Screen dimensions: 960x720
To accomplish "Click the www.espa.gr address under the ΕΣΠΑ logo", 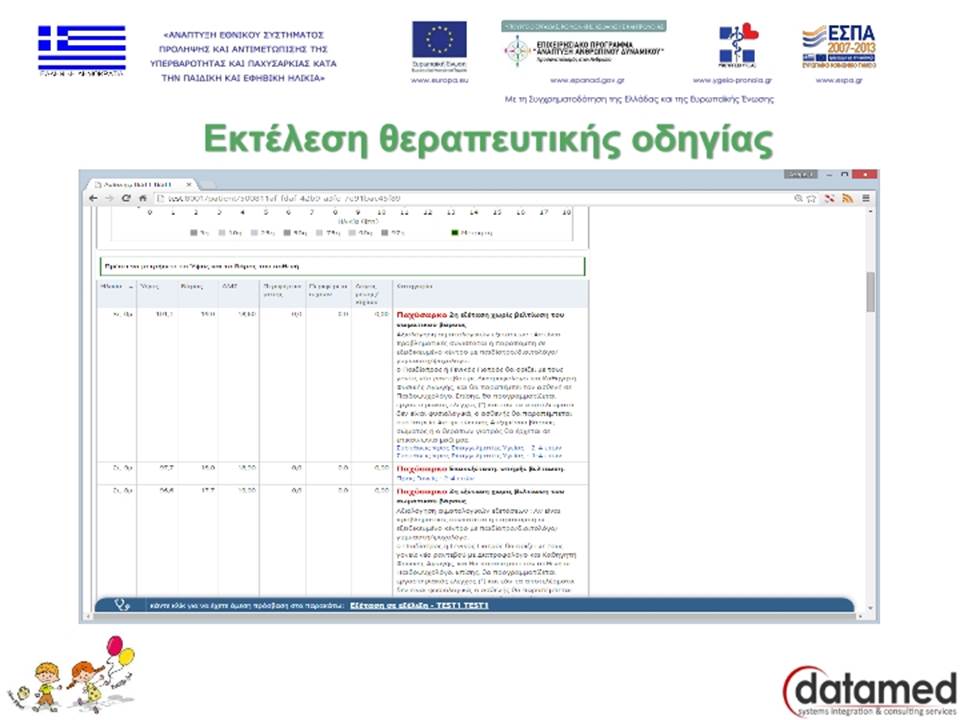I will coord(839,80).
